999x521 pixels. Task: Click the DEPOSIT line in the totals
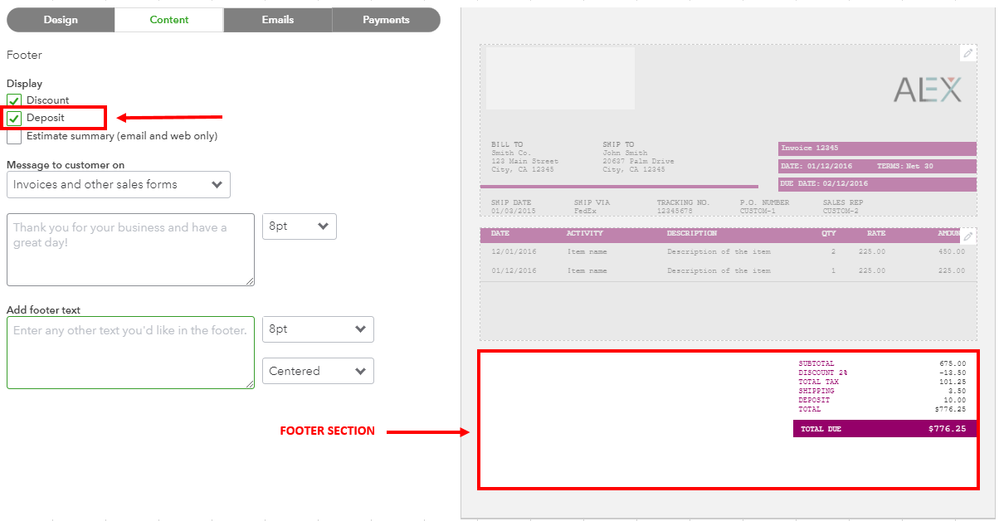[x=882, y=400]
